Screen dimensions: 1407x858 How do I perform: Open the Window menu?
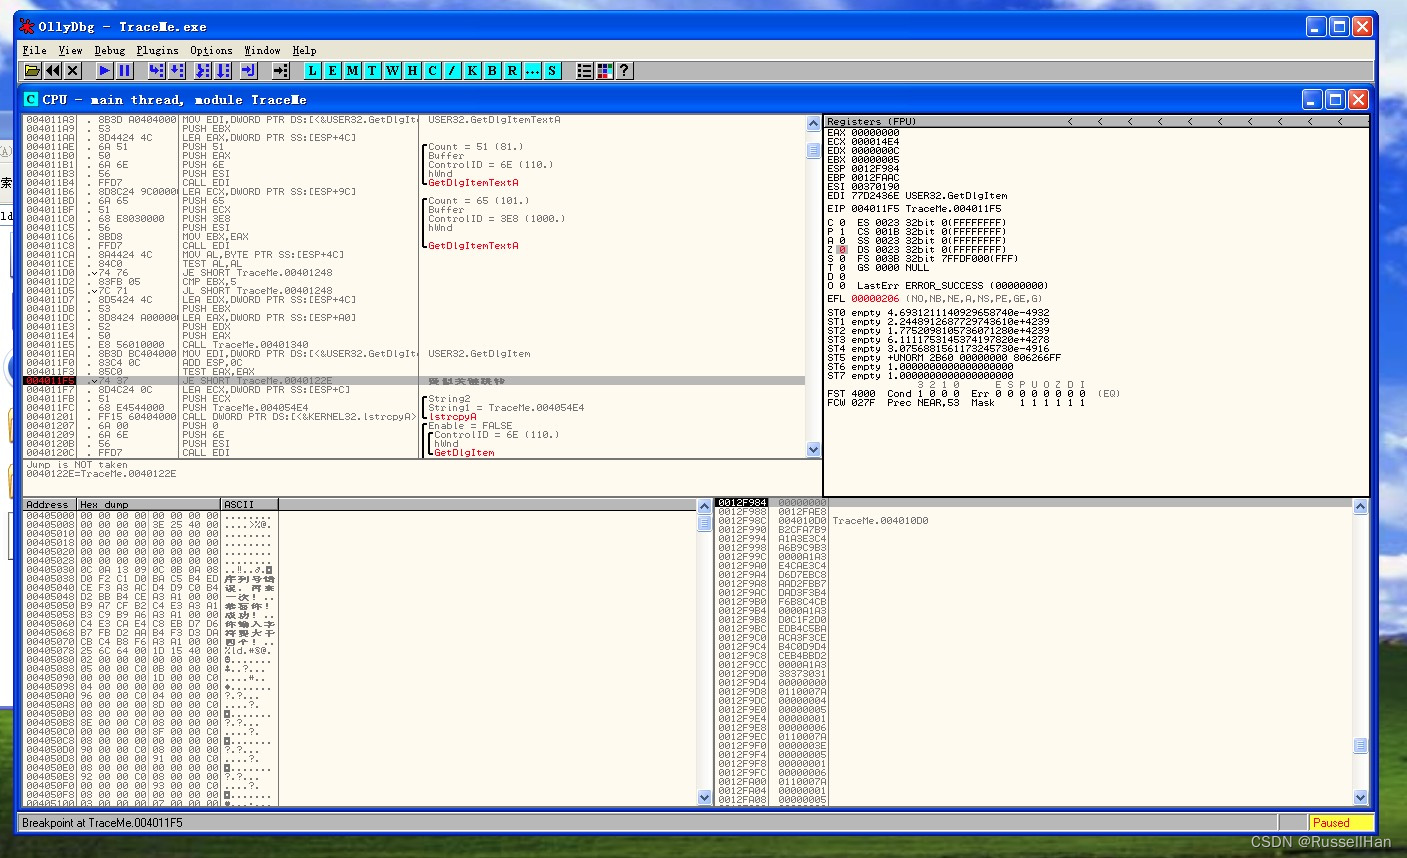[262, 50]
